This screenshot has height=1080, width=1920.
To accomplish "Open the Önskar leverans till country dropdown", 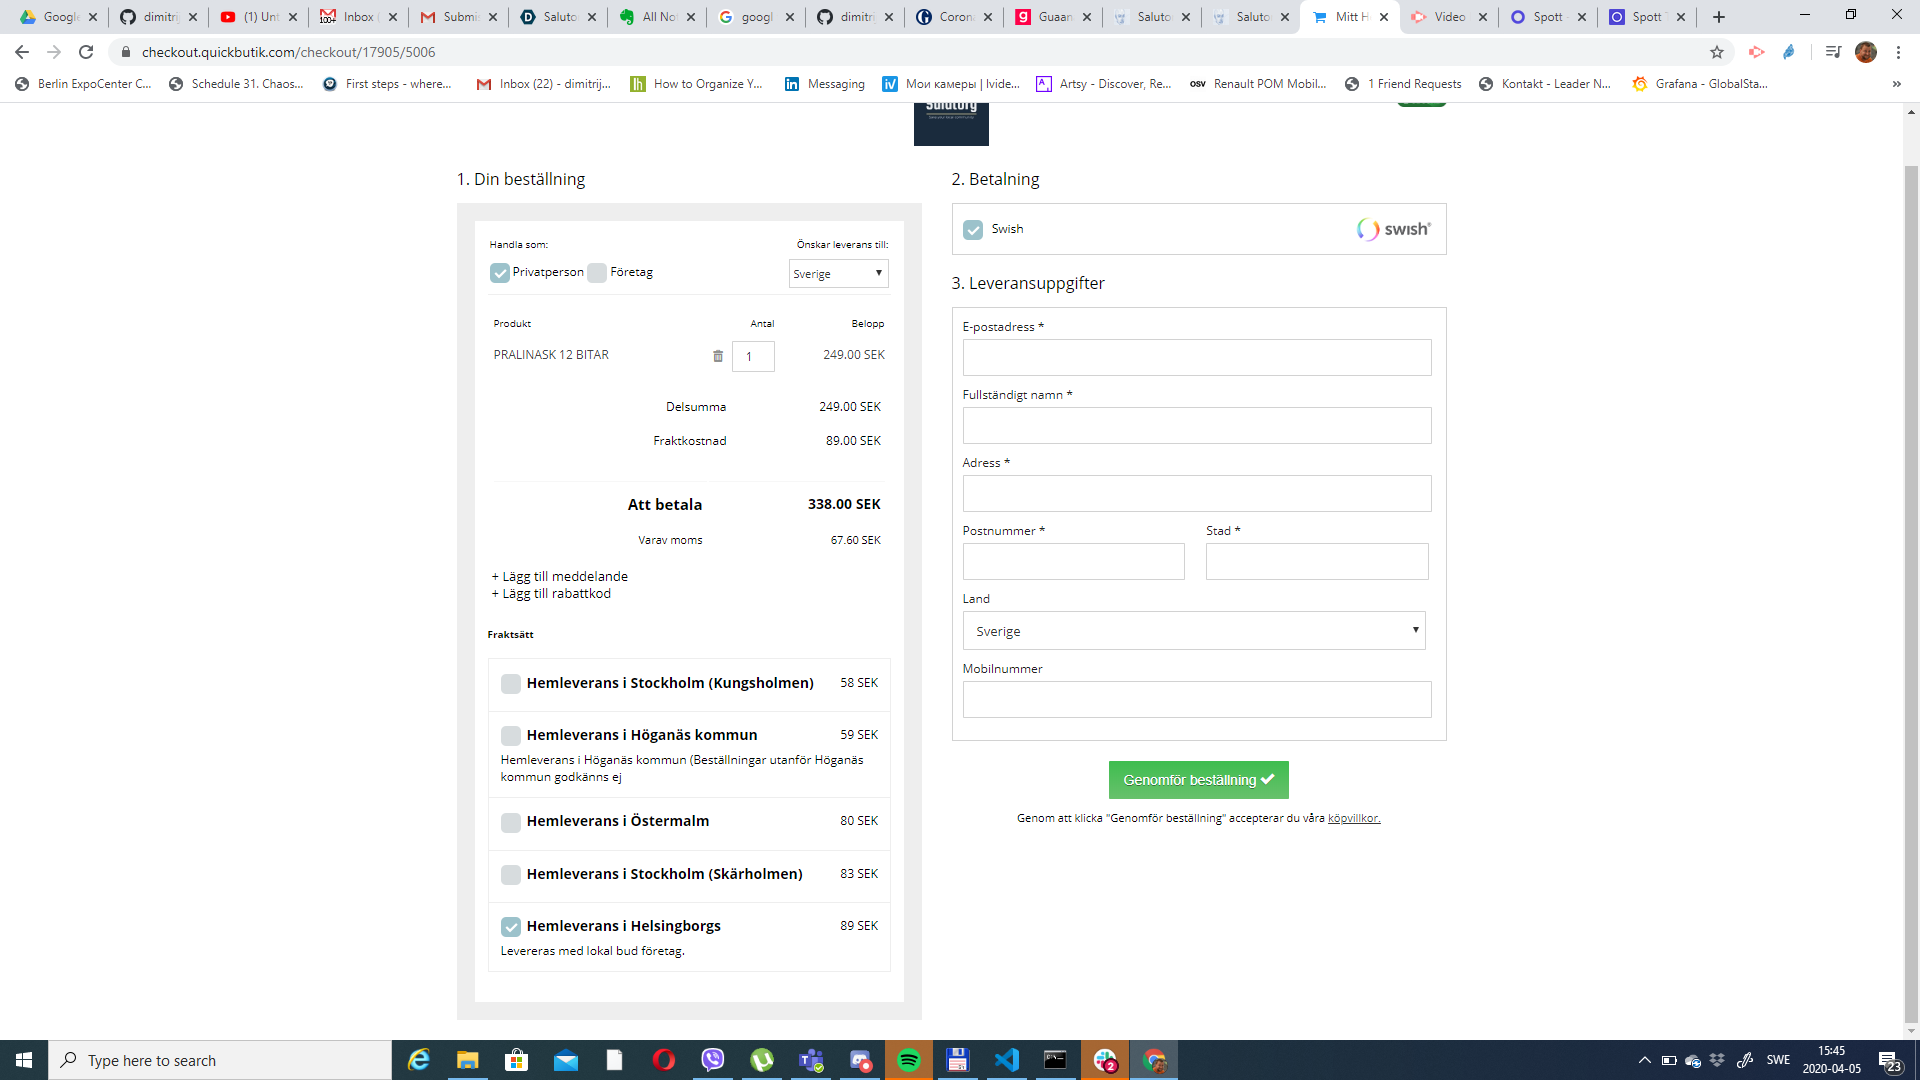I will point(838,274).
